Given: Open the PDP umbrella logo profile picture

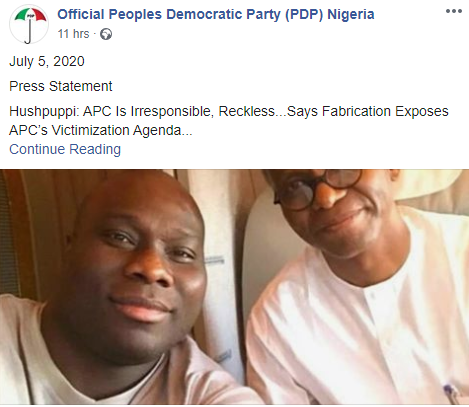Looking at the screenshot, I should [29, 24].
